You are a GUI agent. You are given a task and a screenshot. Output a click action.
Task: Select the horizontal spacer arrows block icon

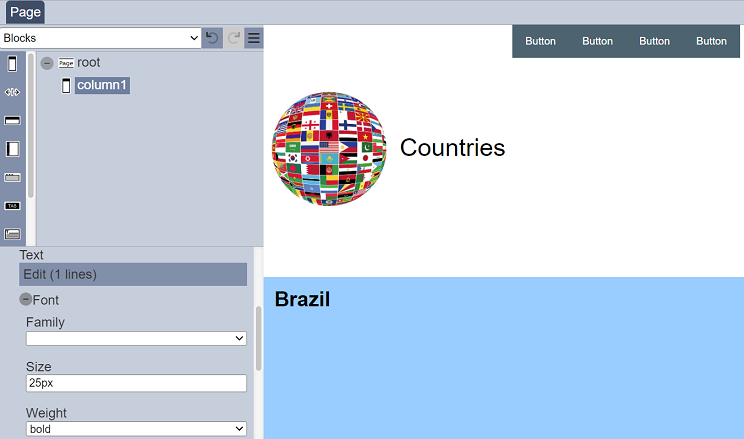[12, 92]
